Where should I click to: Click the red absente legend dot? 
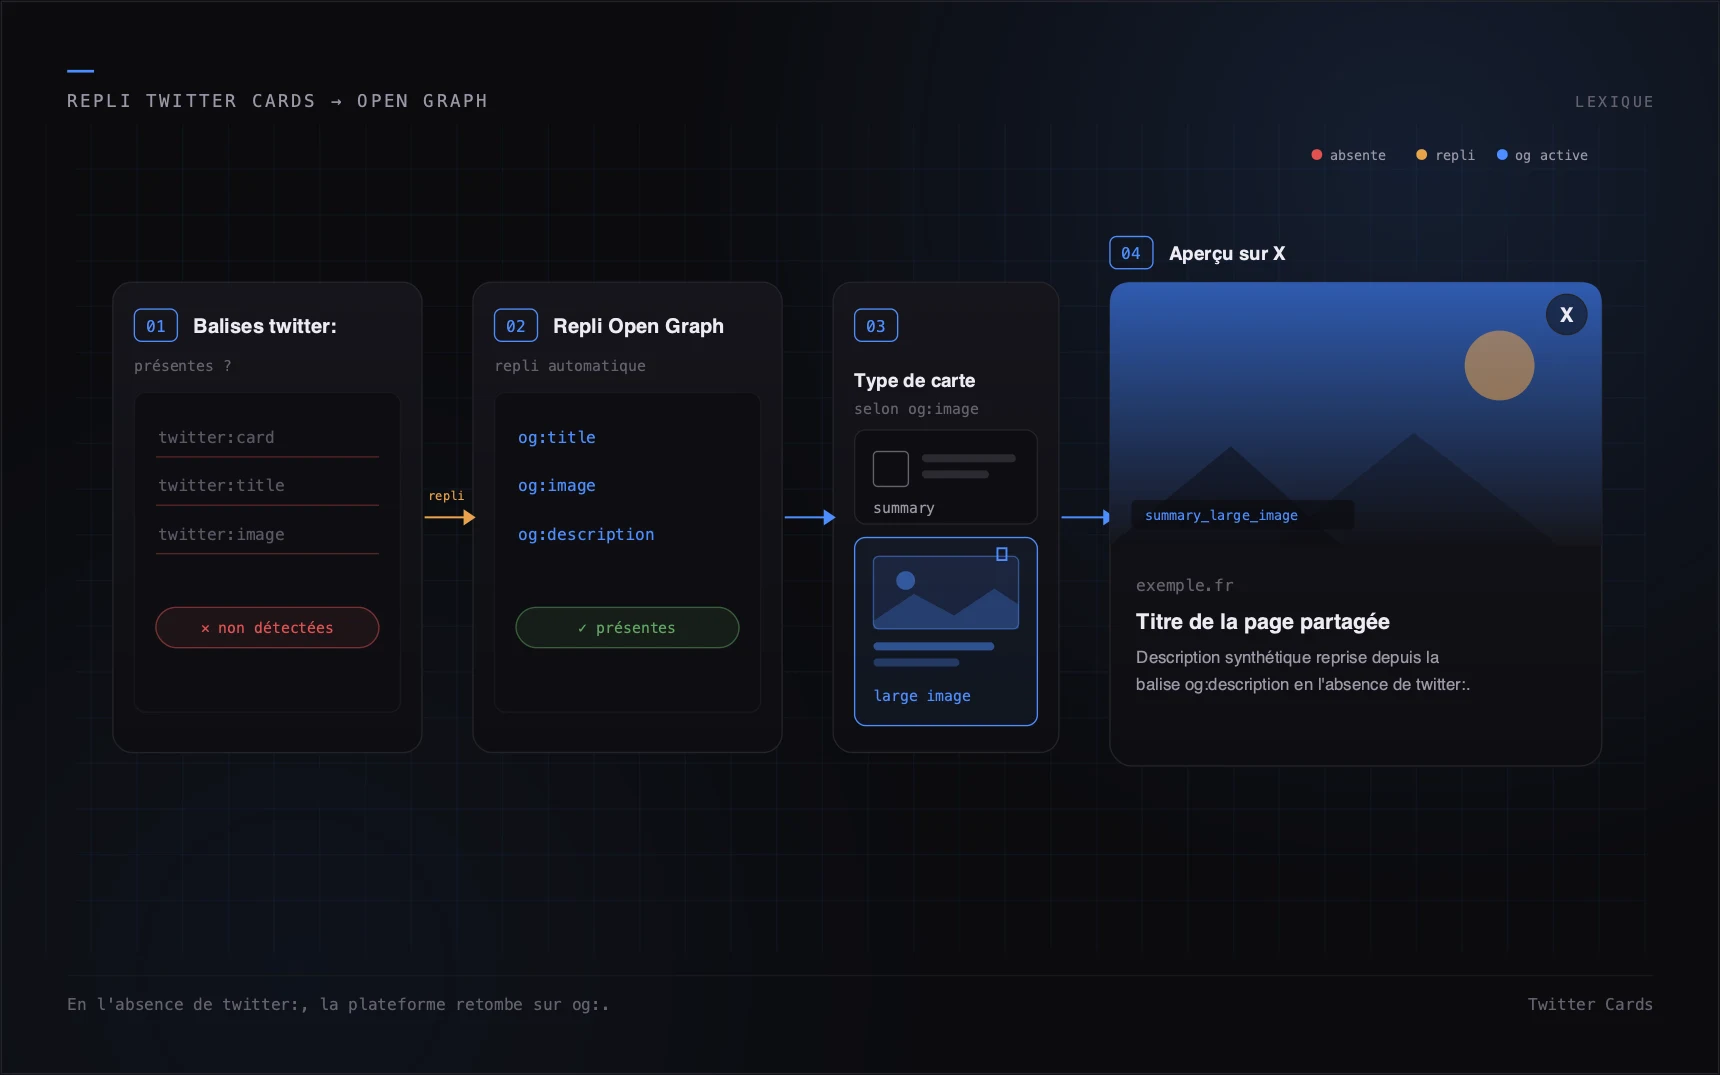(1316, 155)
